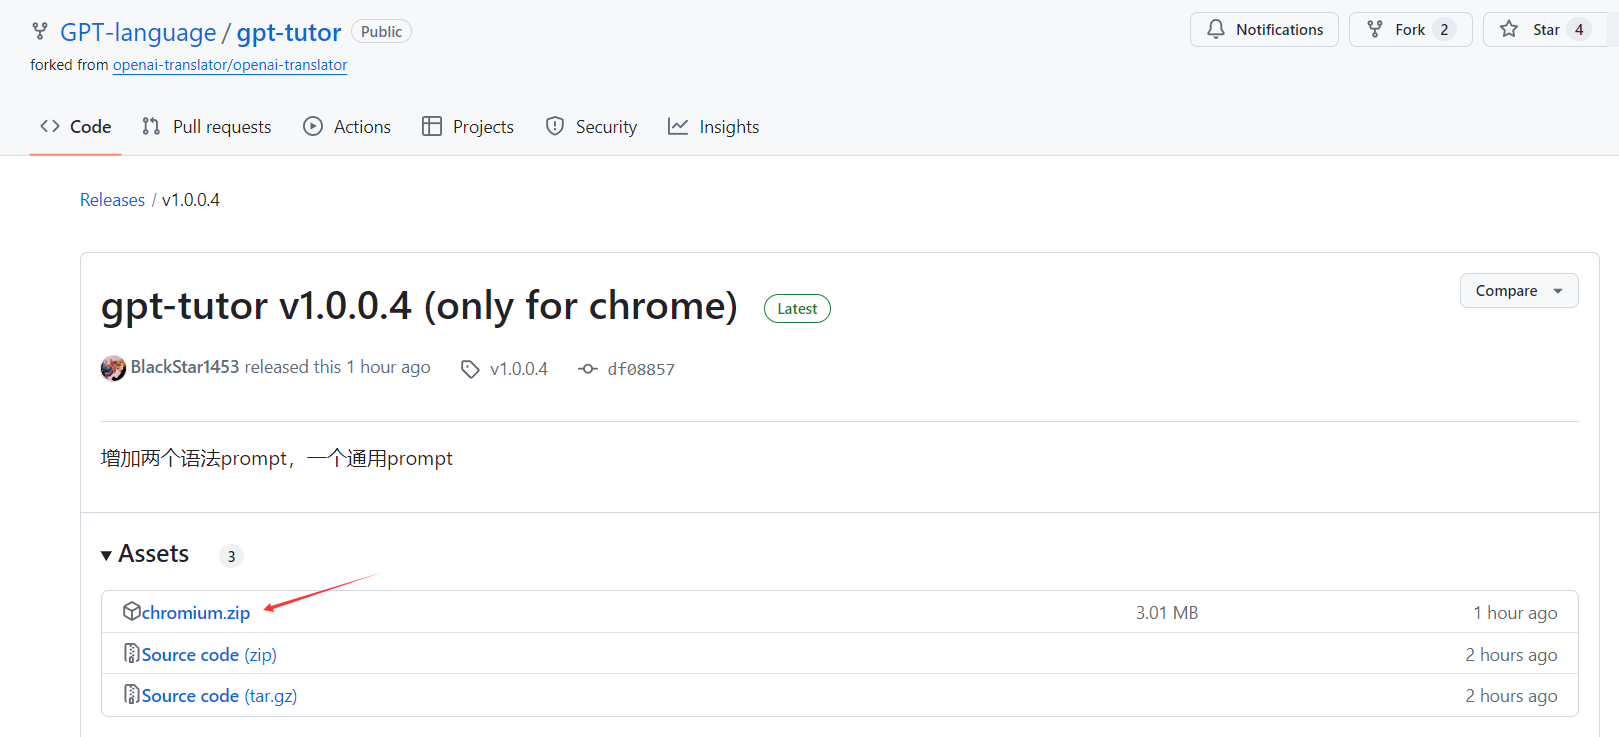Open the gpt-tutor repository link

(x=289, y=32)
